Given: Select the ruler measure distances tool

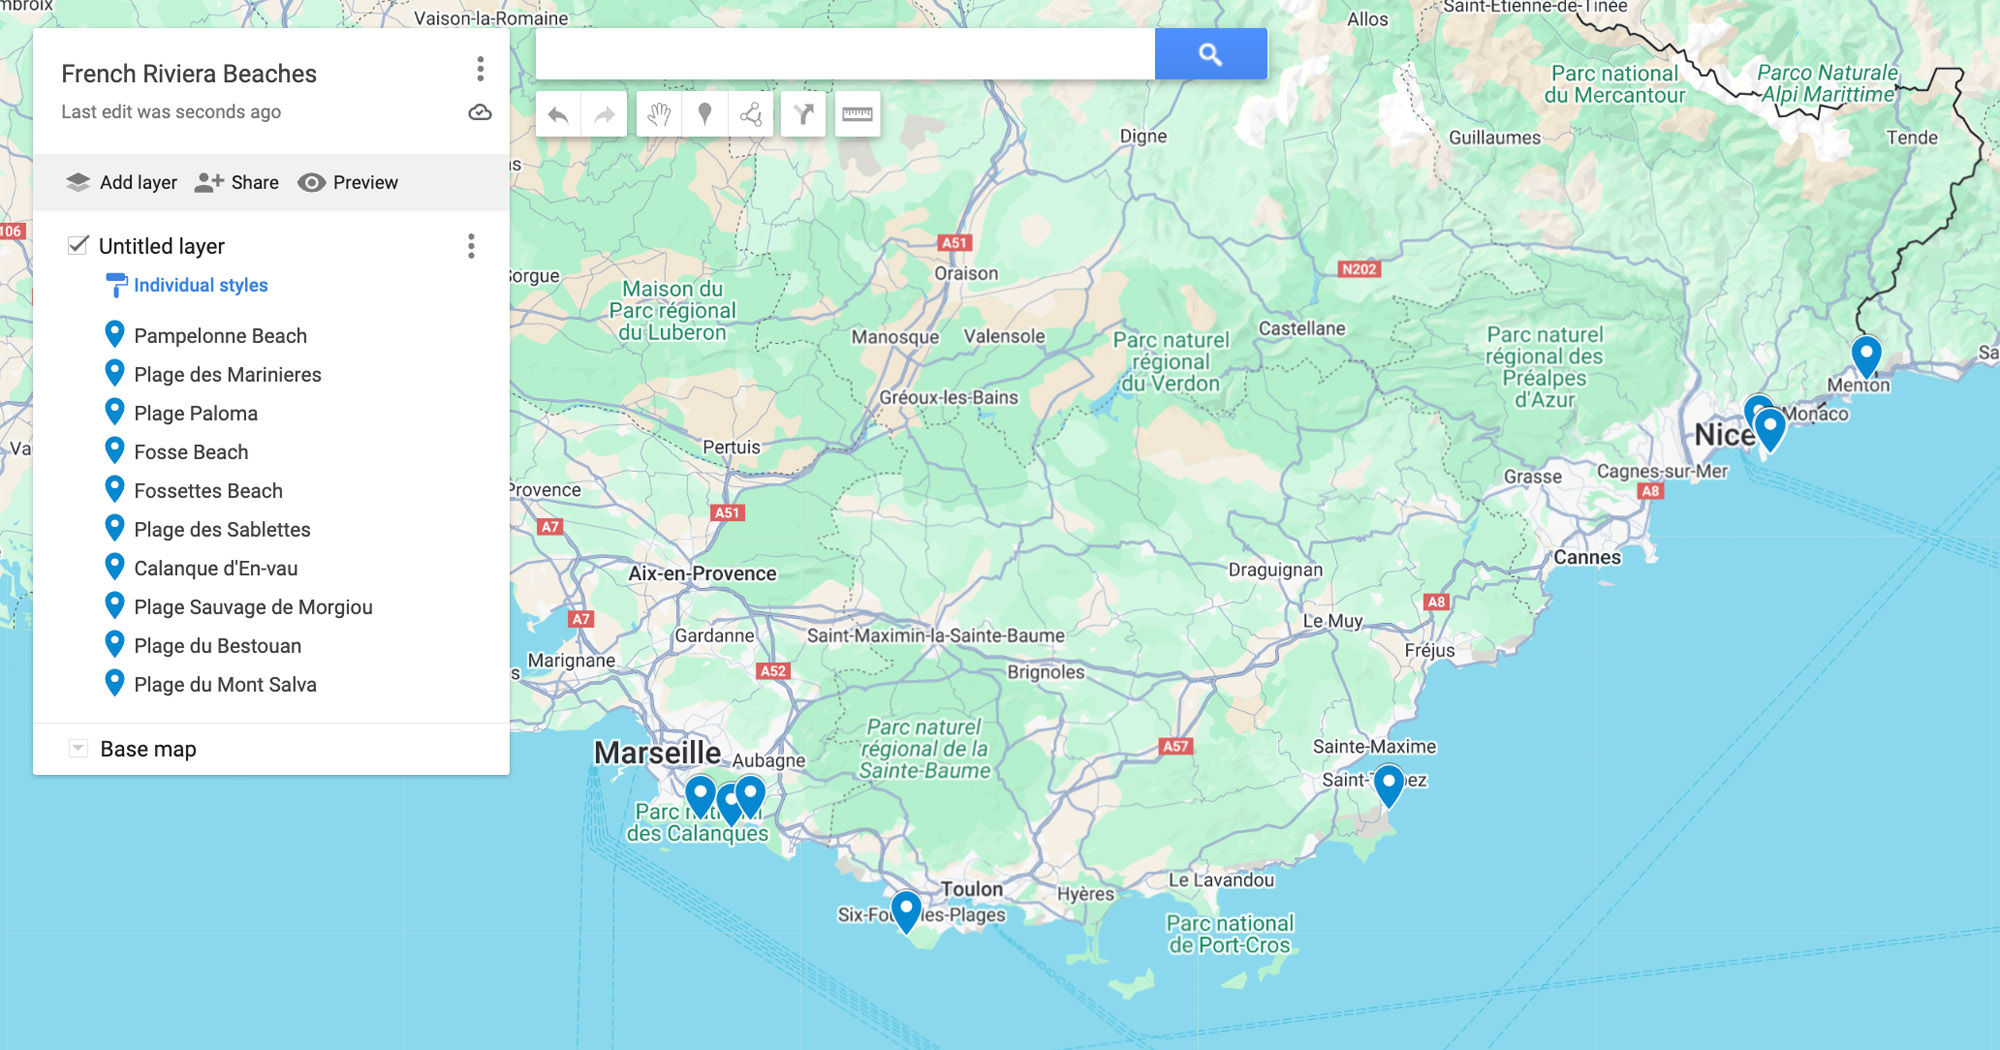Looking at the screenshot, I should (857, 115).
